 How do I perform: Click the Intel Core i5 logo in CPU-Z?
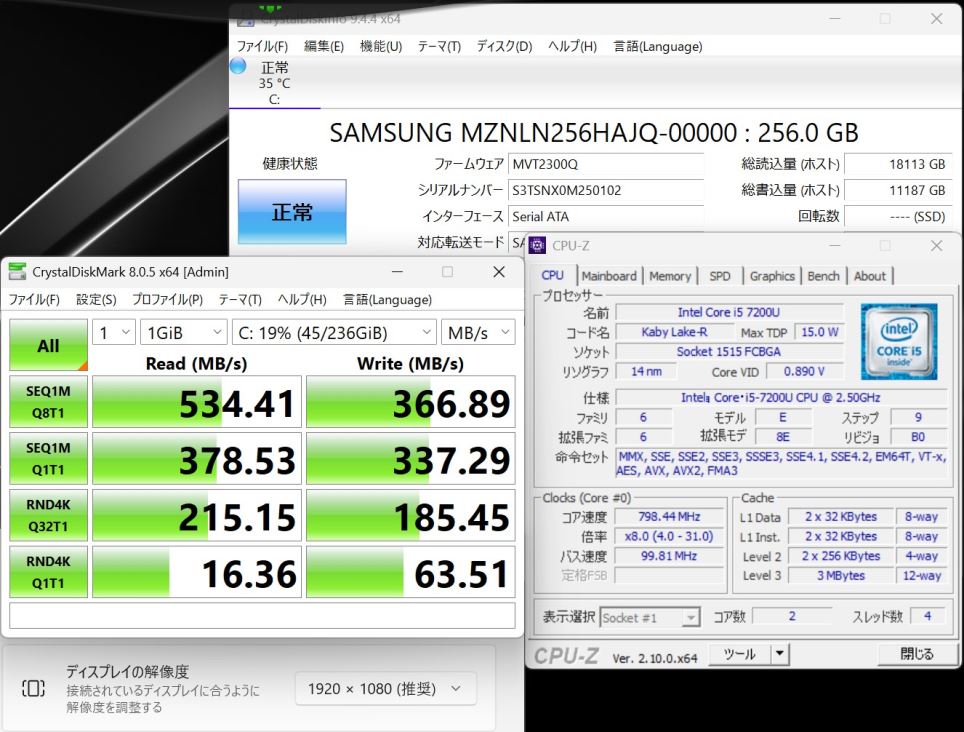tap(898, 342)
